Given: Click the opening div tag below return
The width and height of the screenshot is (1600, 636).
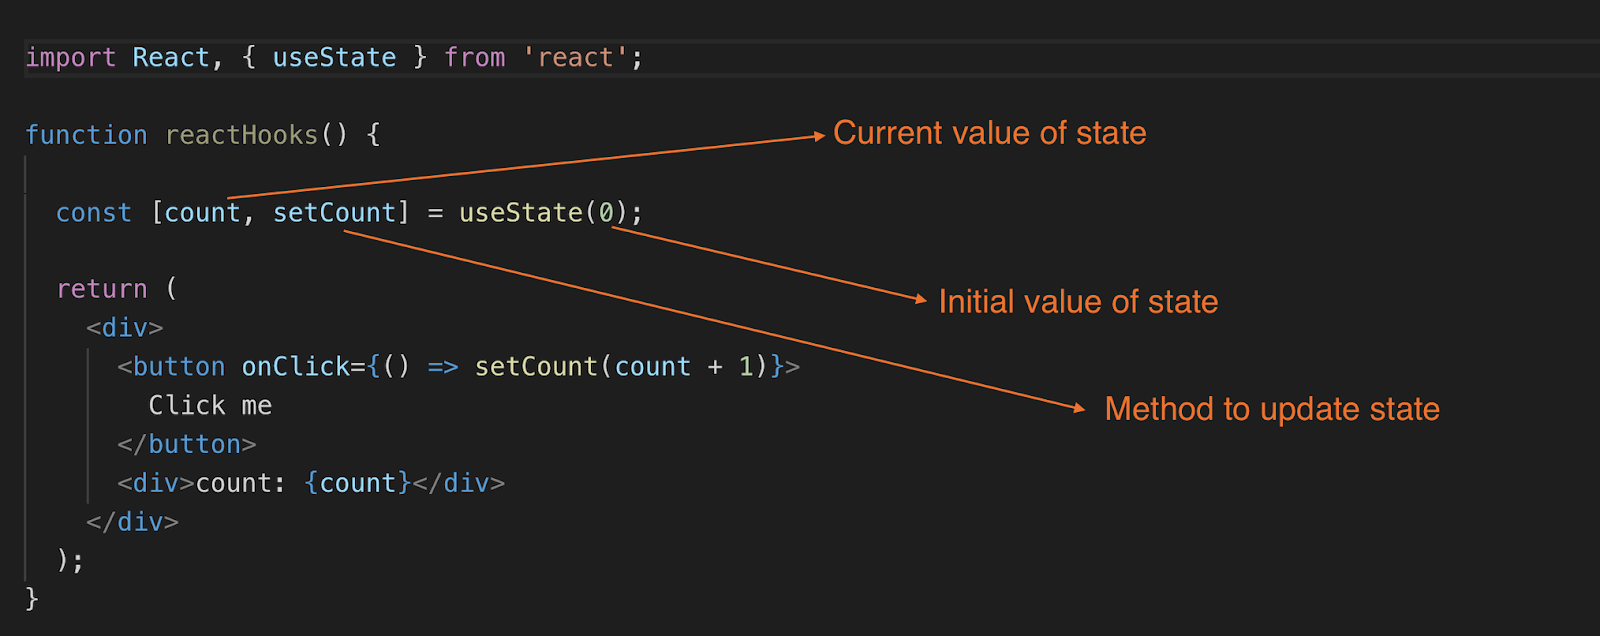Looking at the screenshot, I should (125, 328).
